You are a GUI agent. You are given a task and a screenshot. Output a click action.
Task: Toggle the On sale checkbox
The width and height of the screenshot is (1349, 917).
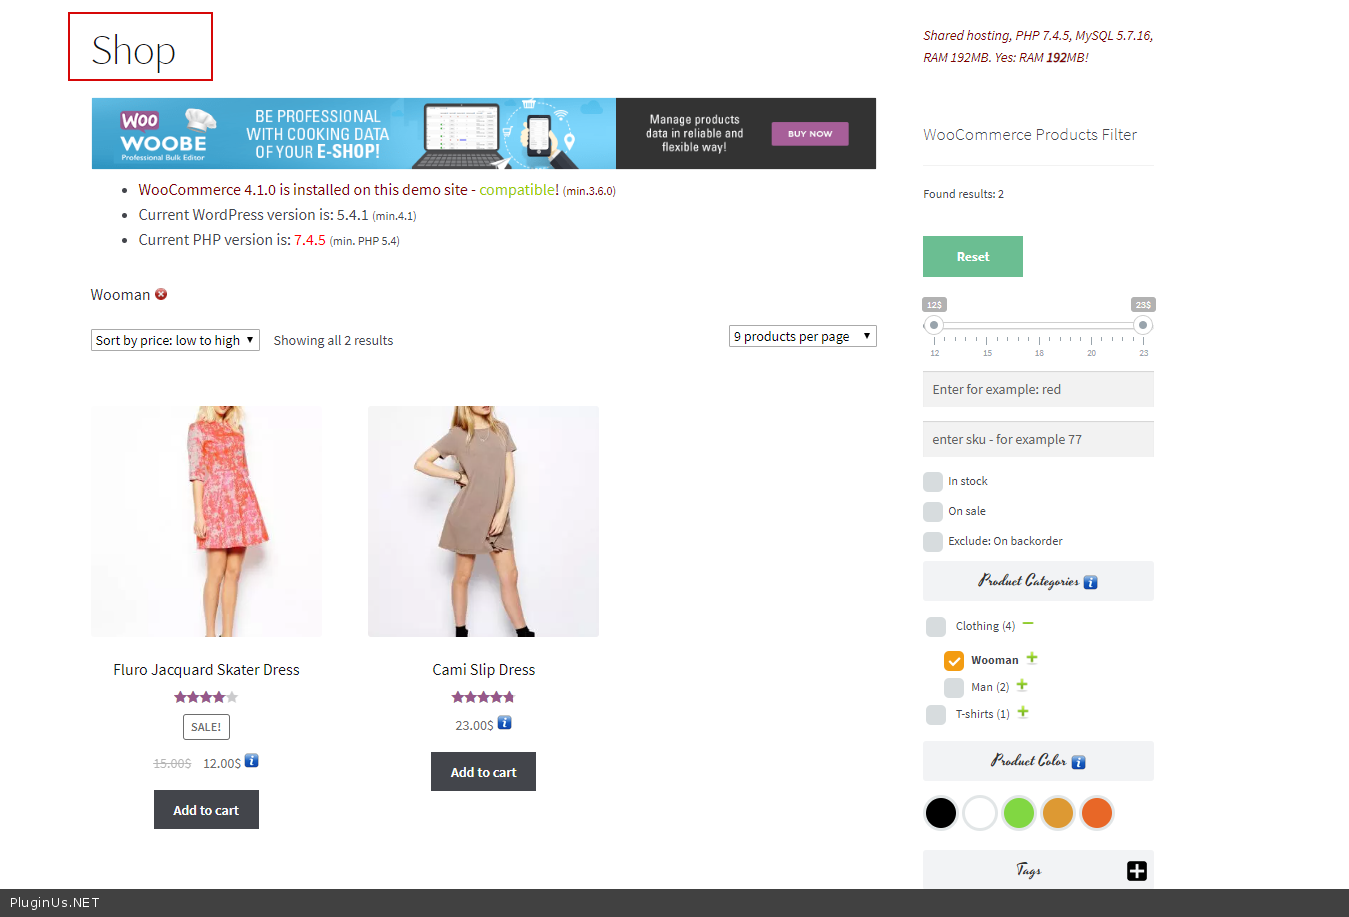933,512
